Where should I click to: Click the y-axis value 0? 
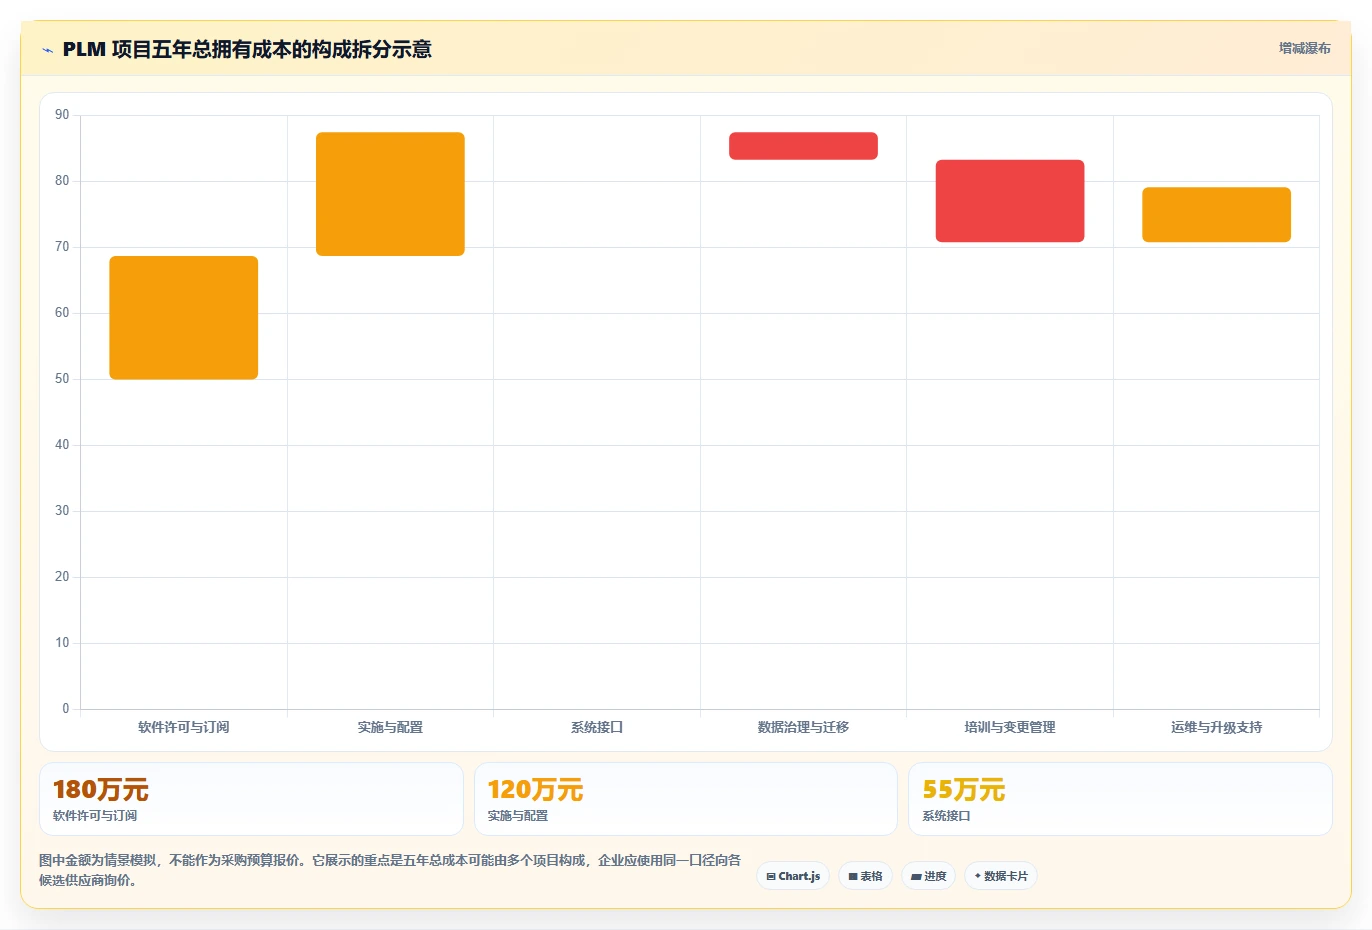click(x=66, y=709)
